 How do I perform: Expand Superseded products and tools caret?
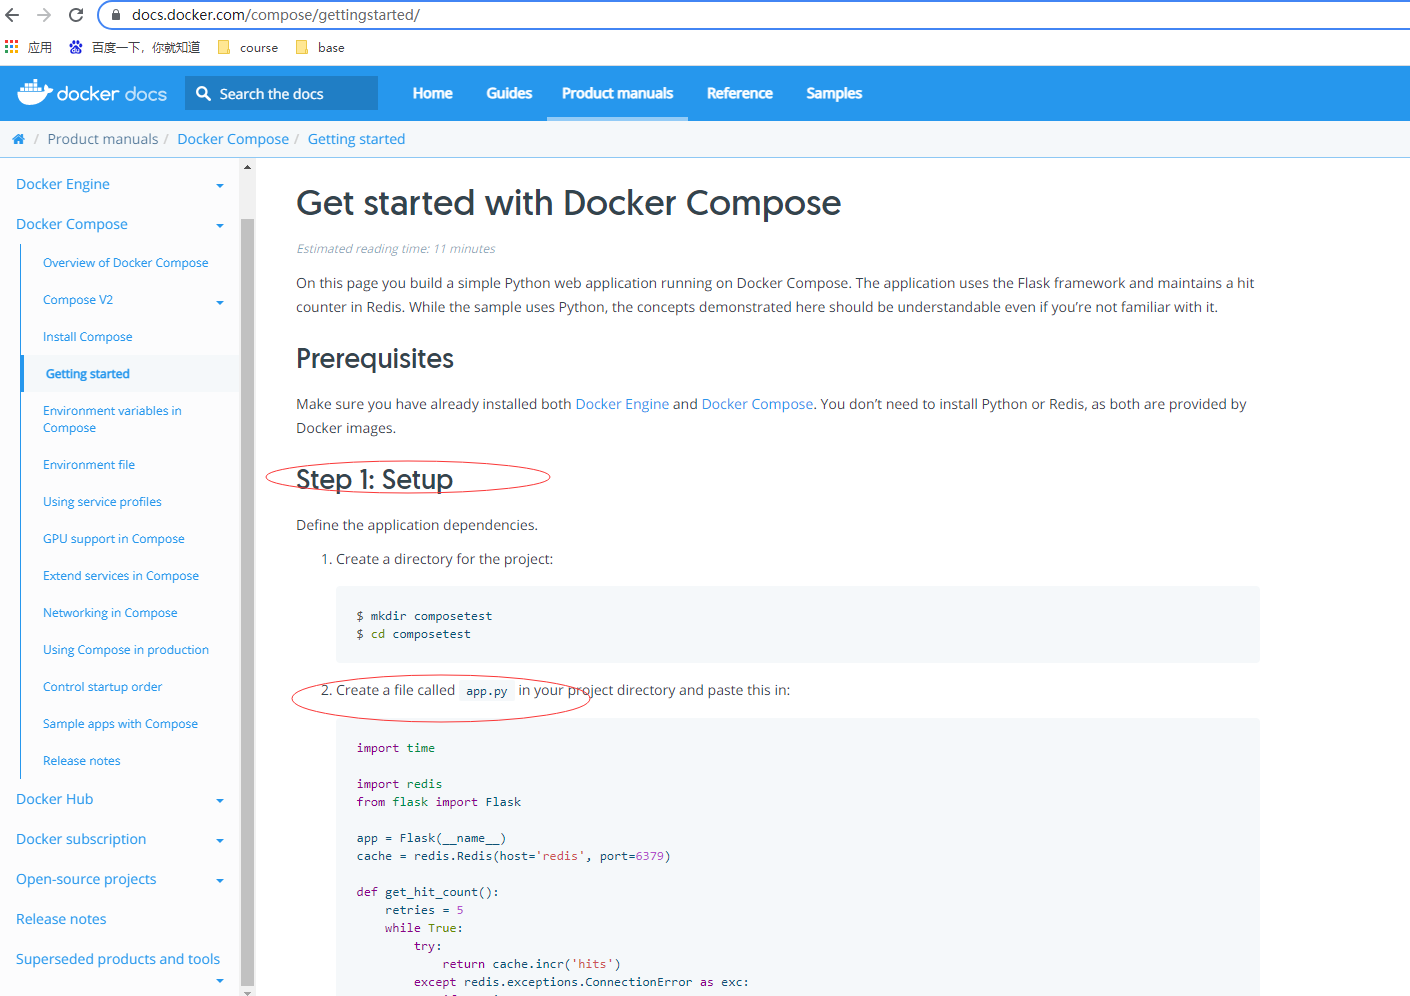pos(220,980)
